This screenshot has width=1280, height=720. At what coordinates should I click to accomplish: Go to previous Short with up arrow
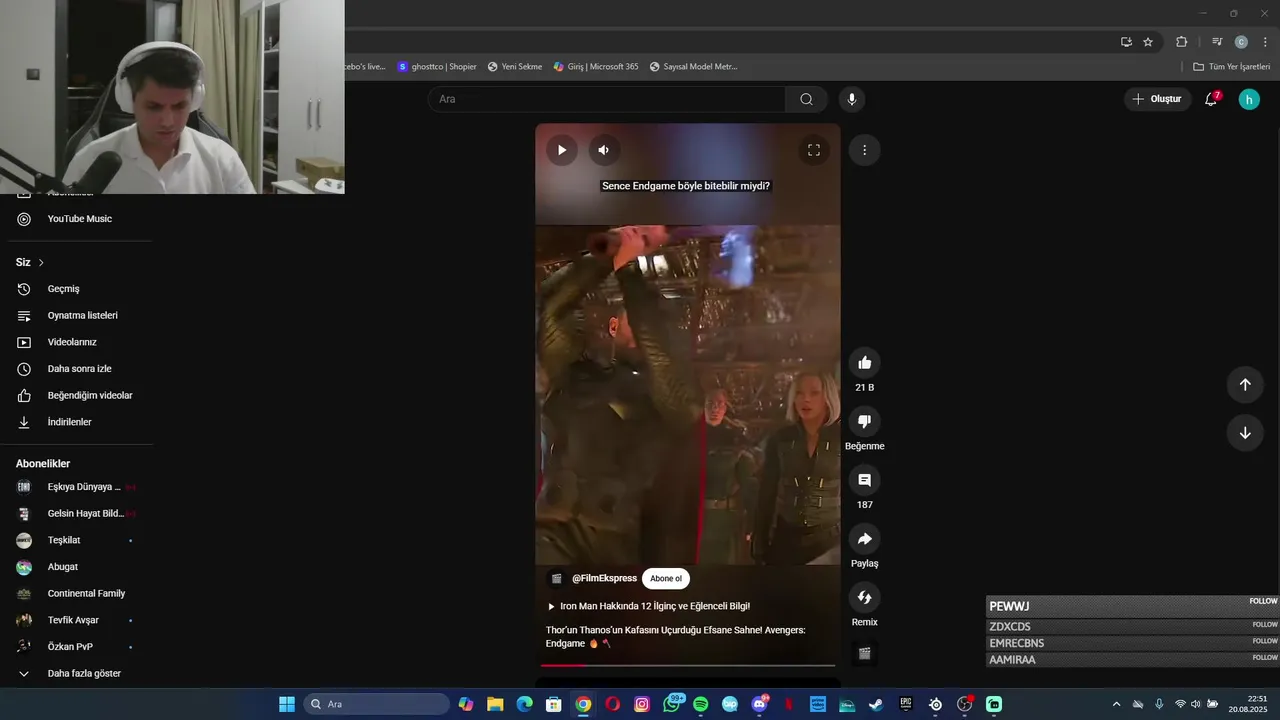(1245, 385)
